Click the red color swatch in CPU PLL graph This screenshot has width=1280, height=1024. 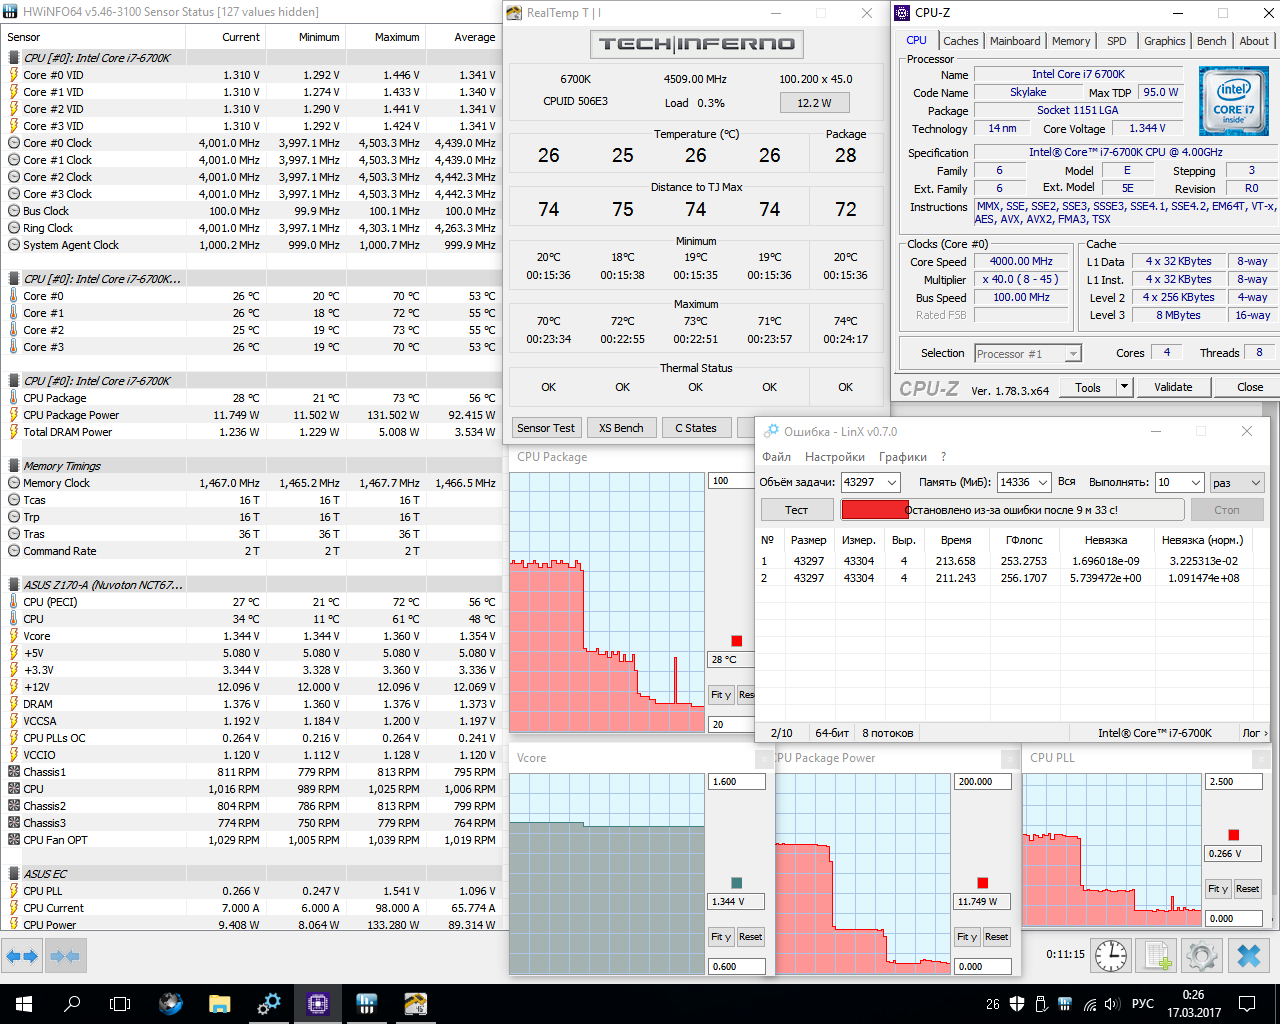pos(1234,835)
